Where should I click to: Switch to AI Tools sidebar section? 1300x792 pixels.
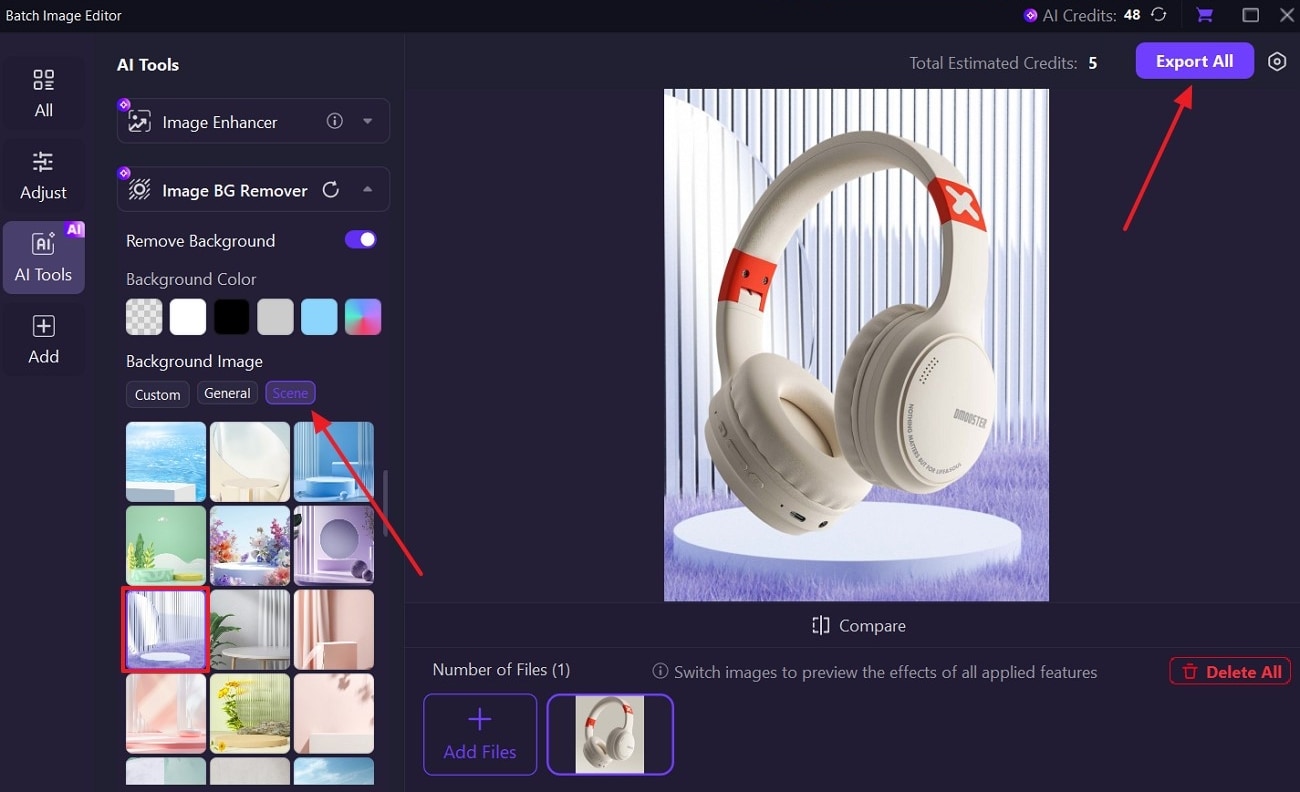click(x=44, y=258)
